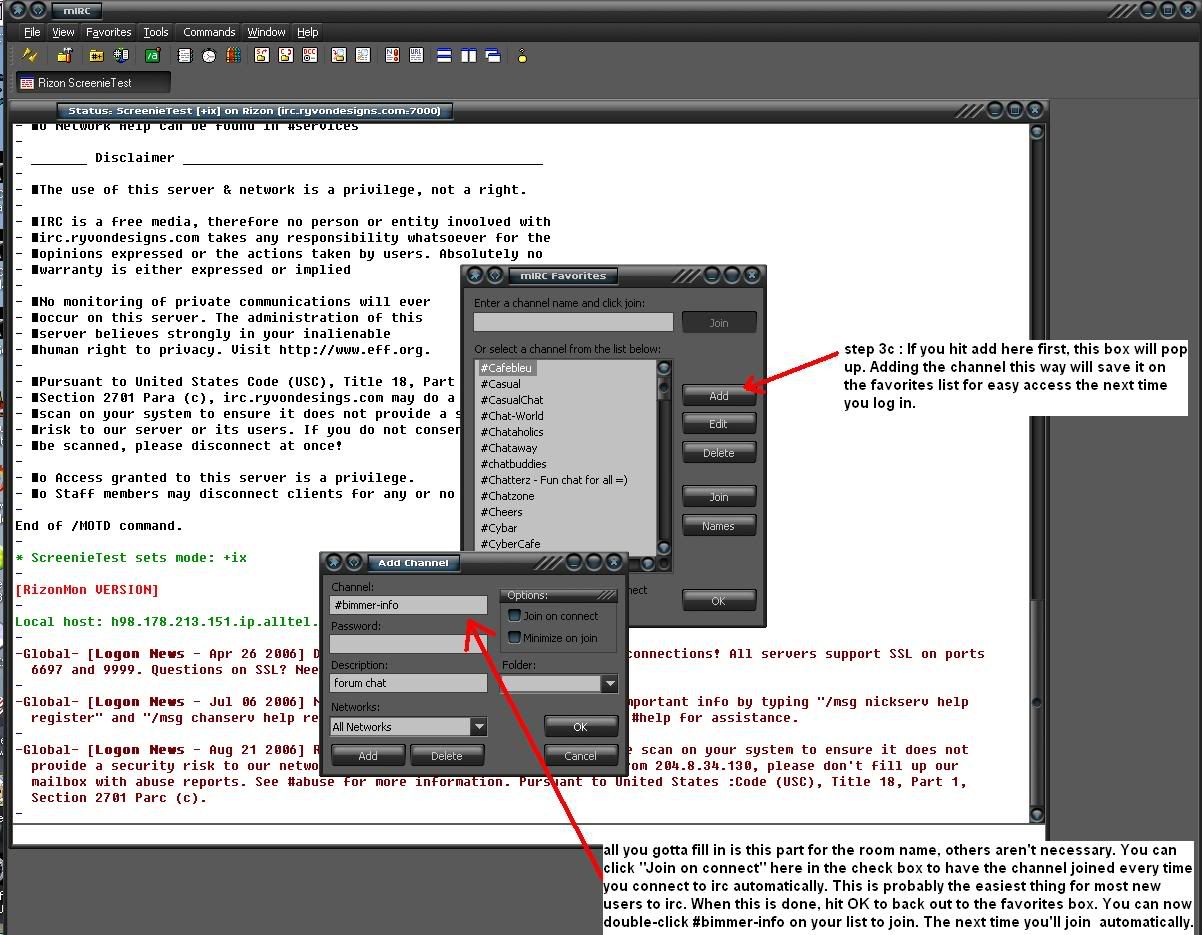Image resolution: width=1202 pixels, height=935 pixels.
Task: Click the favorites list scroll down arrow
Action: click(x=663, y=547)
